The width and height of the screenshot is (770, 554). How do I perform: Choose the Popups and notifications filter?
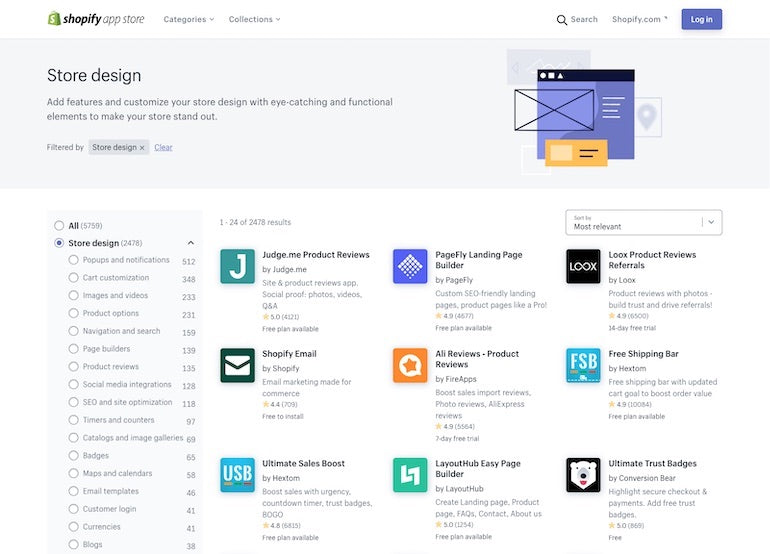click(x=73, y=260)
